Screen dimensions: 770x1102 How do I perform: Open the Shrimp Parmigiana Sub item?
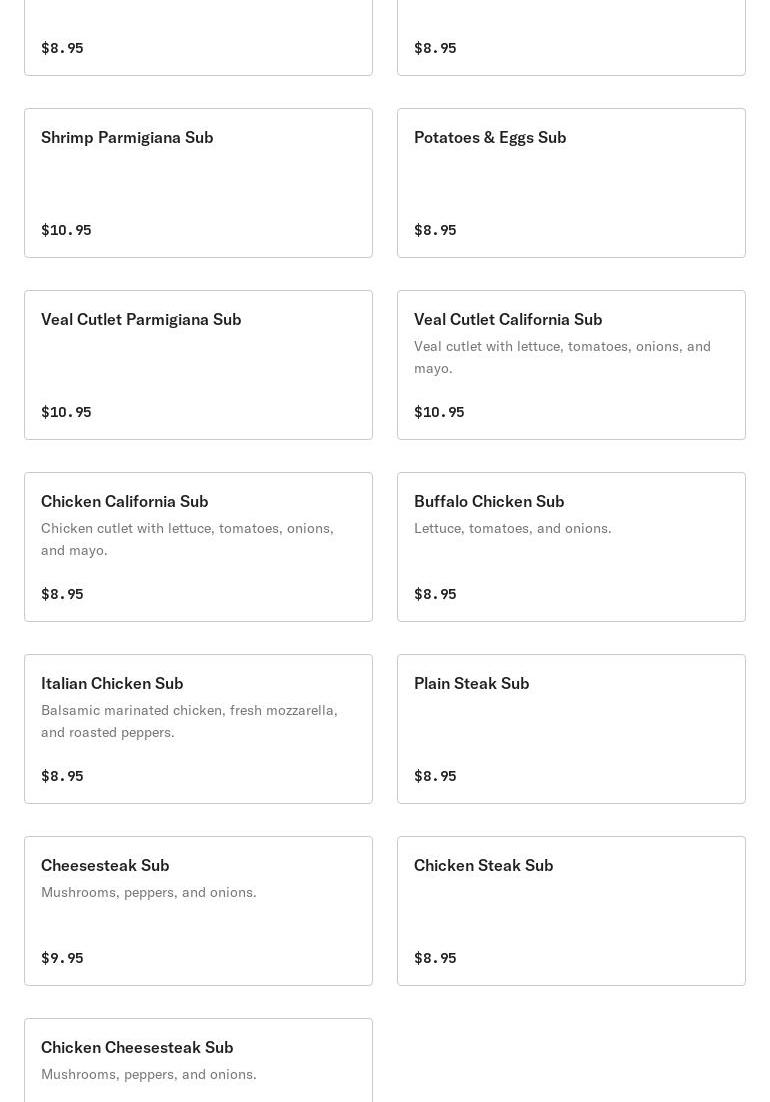coord(198,183)
